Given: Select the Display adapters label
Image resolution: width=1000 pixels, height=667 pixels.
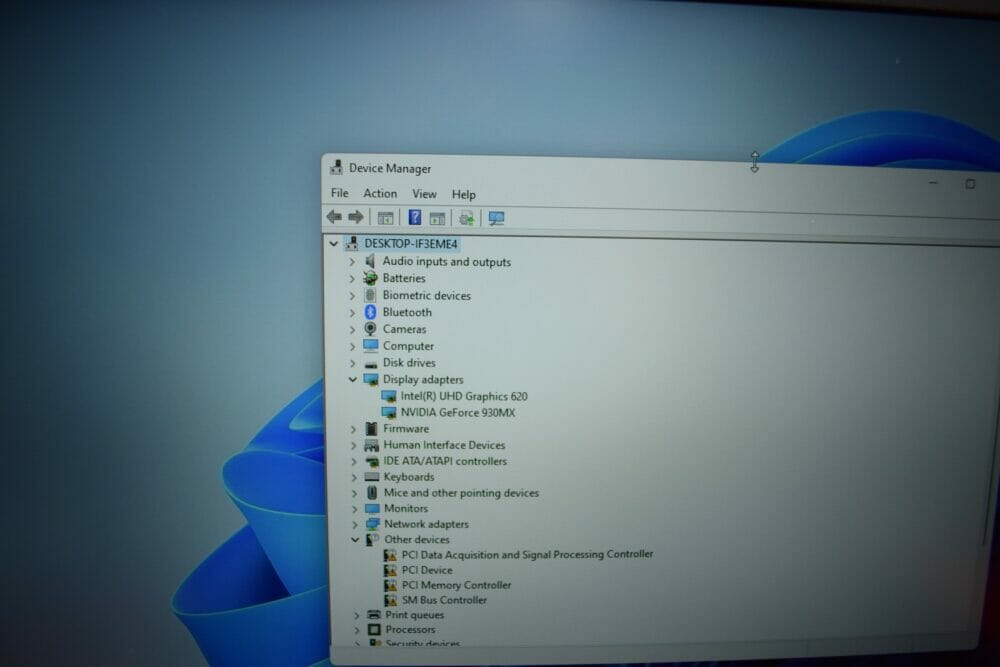Looking at the screenshot, I should pos(423,379).
